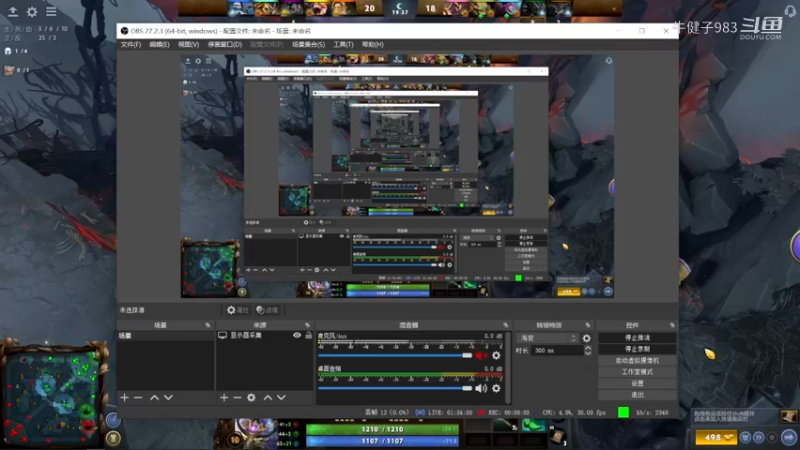Screen dimensions: 800x450
Task: Select the display capture source row
Action: coord(264,336)
